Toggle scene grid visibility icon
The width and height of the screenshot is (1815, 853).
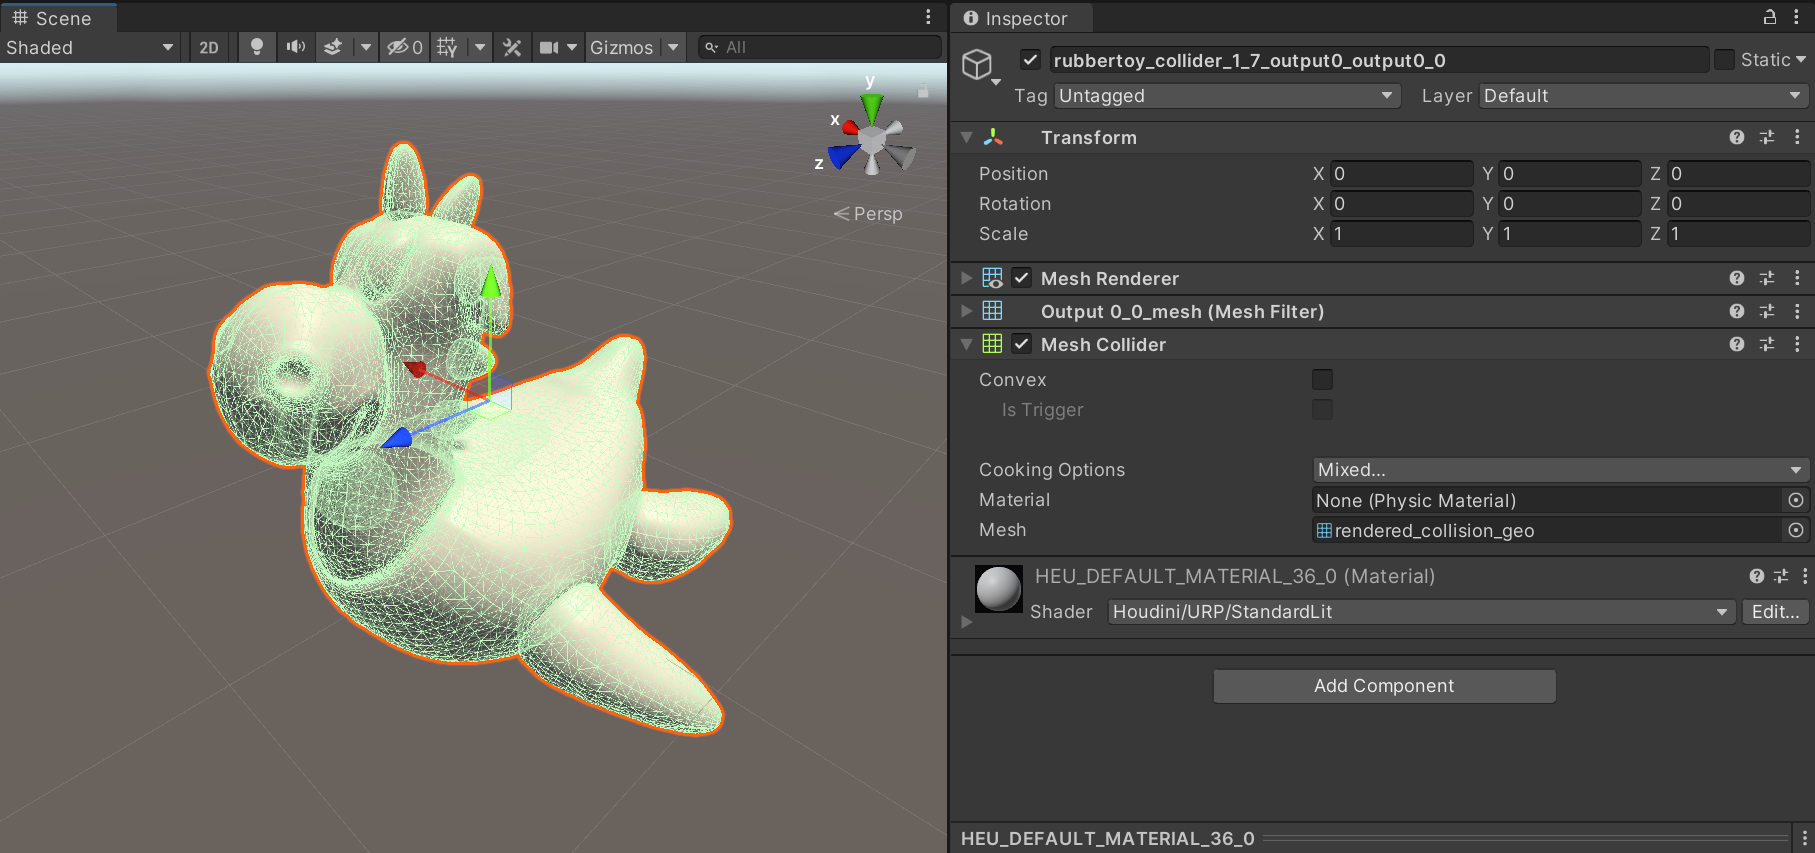pyautogui.click(x=448, y=47)
